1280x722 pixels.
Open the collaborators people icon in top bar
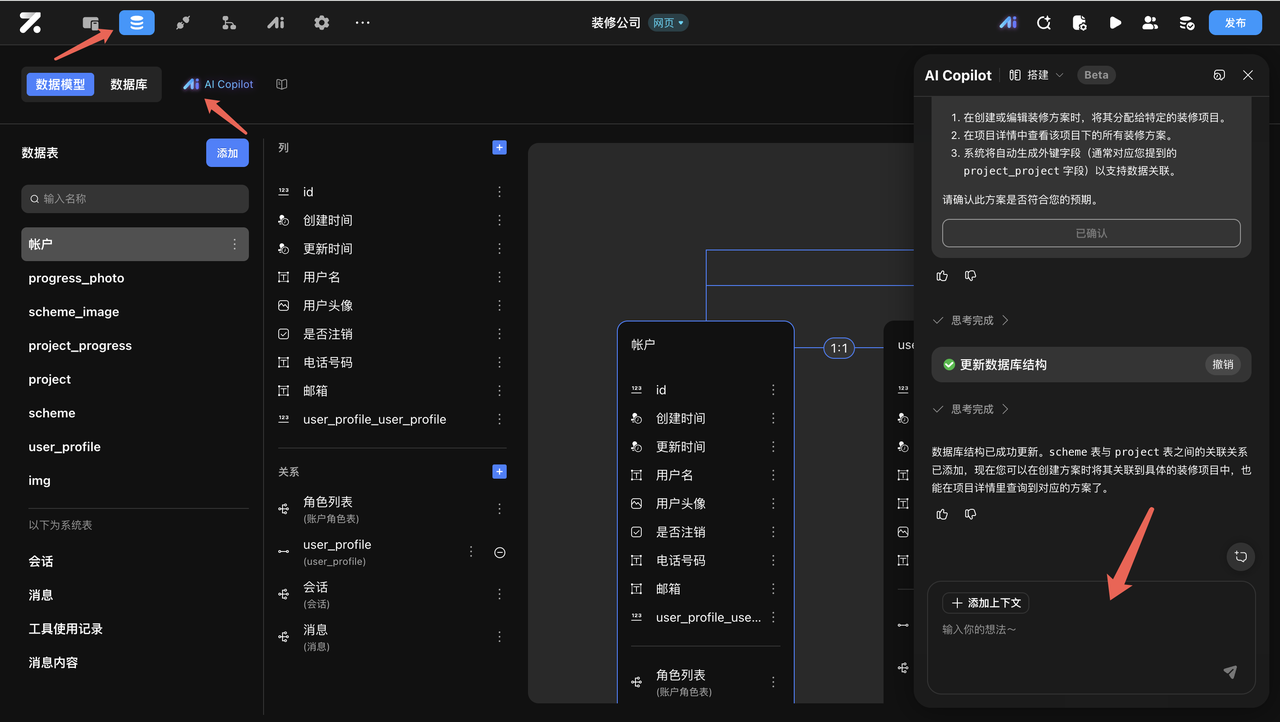pyautogui.click(x=1150, y=23)
